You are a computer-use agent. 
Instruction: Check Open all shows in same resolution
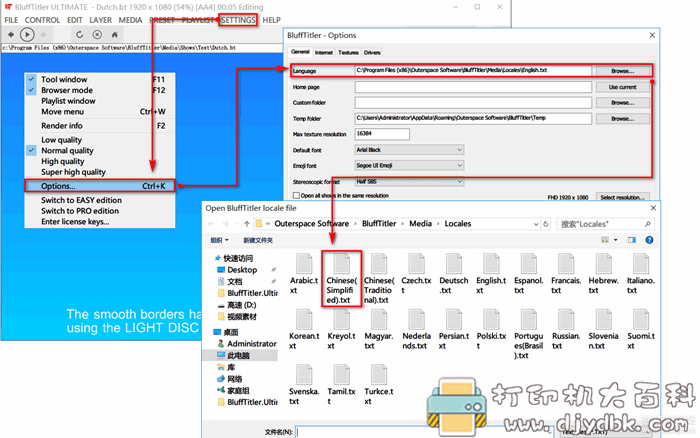[x=296, y=196]
